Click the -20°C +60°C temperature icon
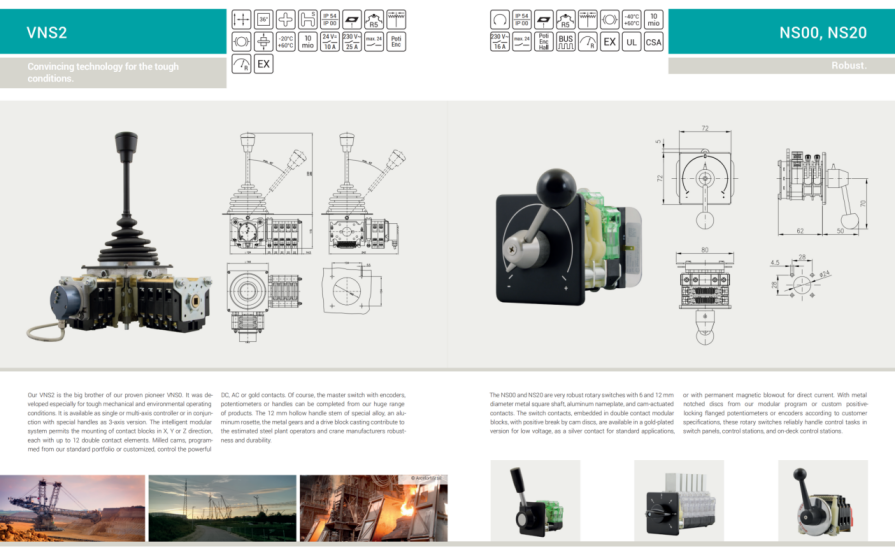This screenshot has width=896, height=554. point(285,41)
